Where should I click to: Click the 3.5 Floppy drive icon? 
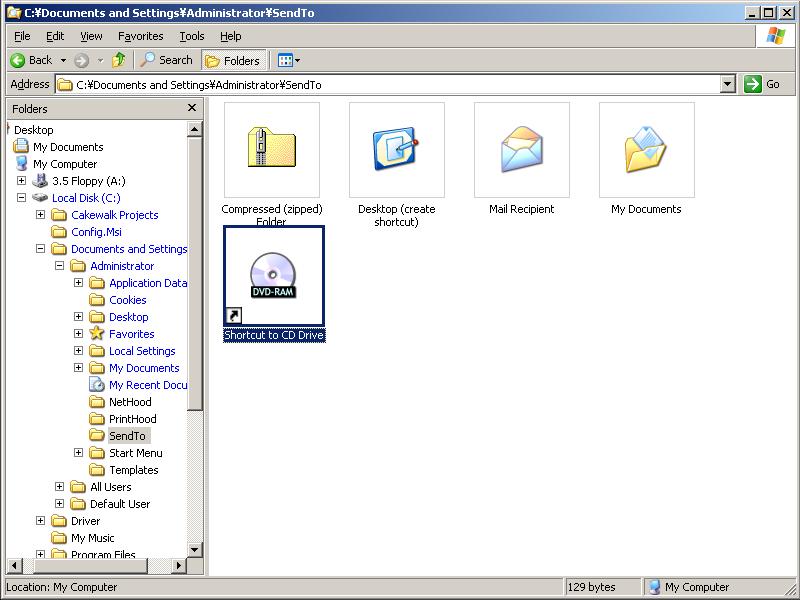[x=40, y=181]
